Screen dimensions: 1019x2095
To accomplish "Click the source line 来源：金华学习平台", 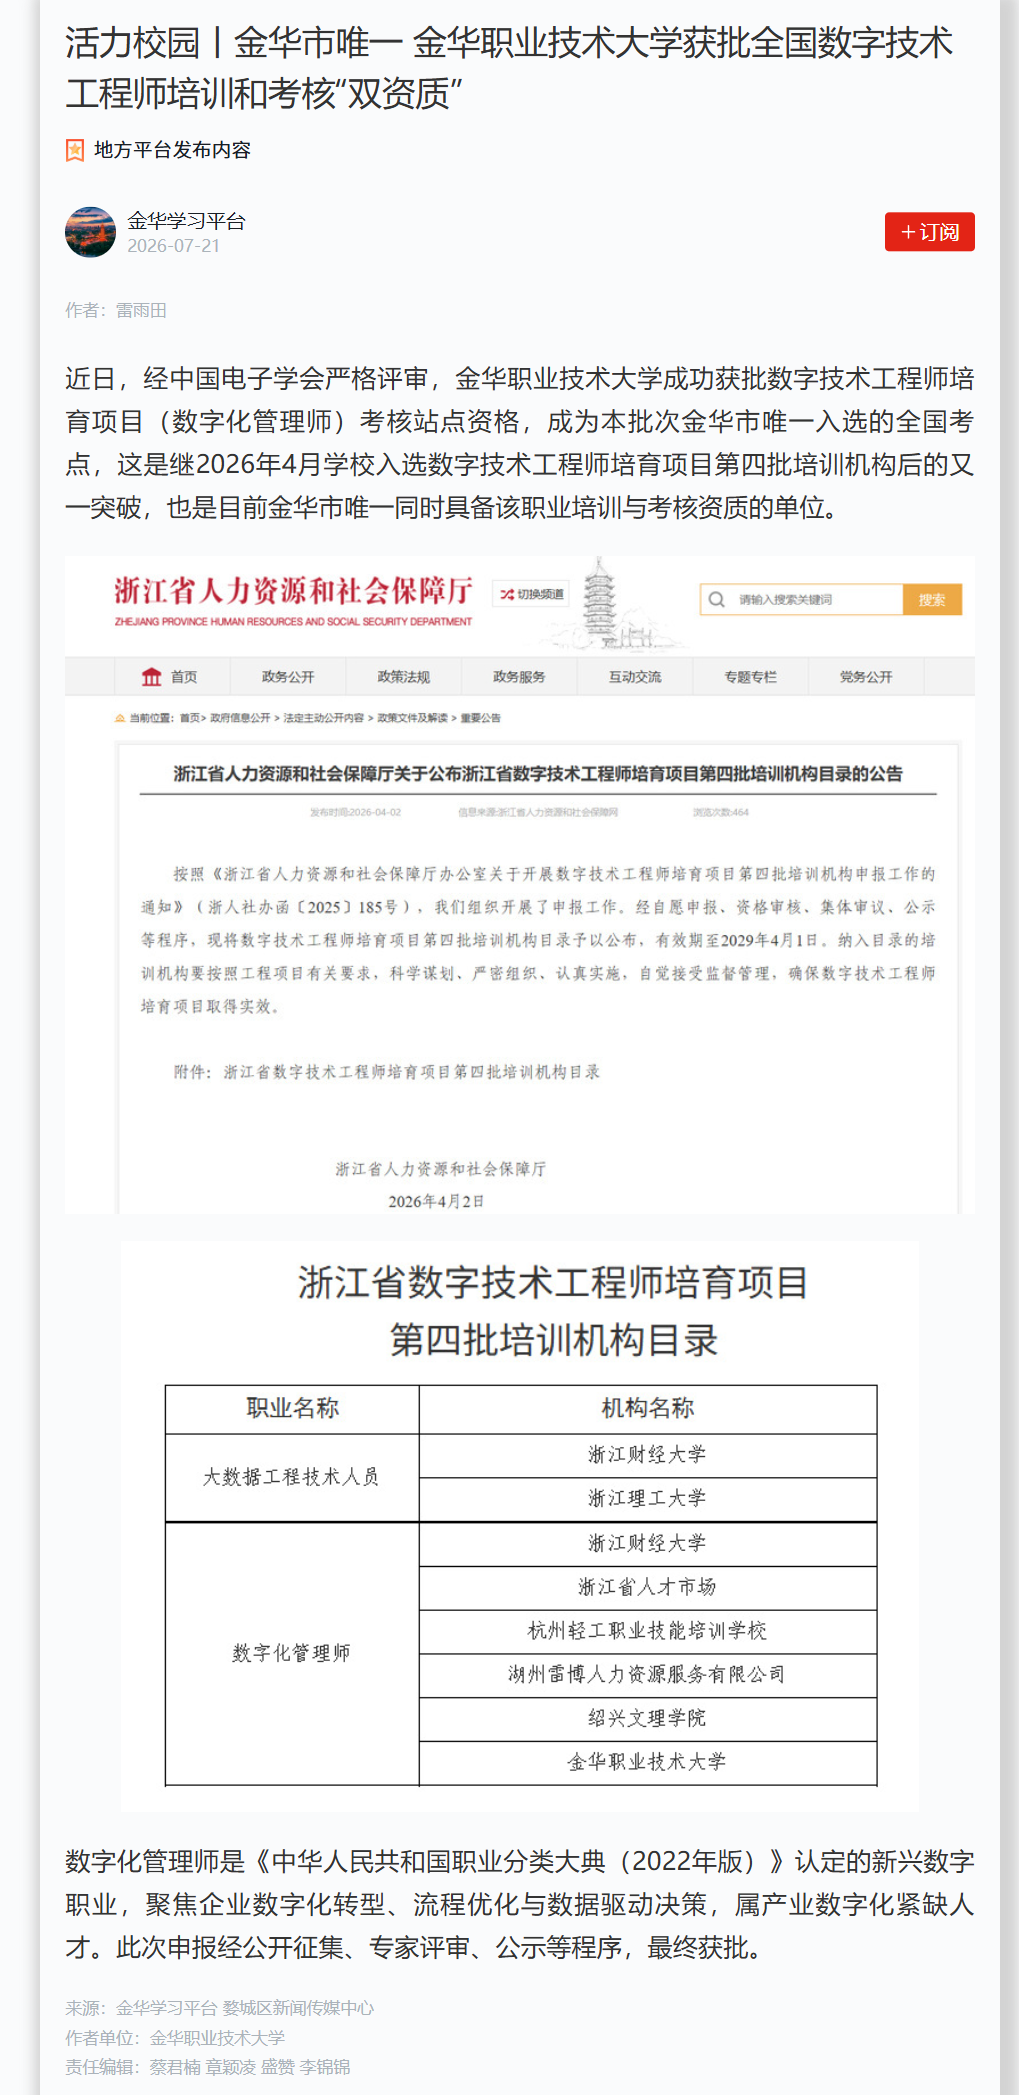I will pyautogui.click(x=220, y=2008).
